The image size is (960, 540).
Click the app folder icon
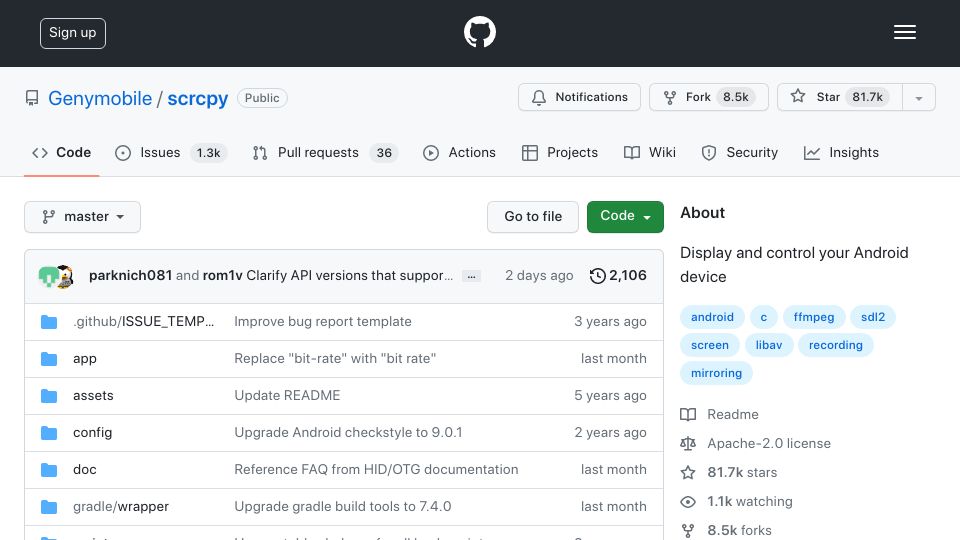point(49,359)
